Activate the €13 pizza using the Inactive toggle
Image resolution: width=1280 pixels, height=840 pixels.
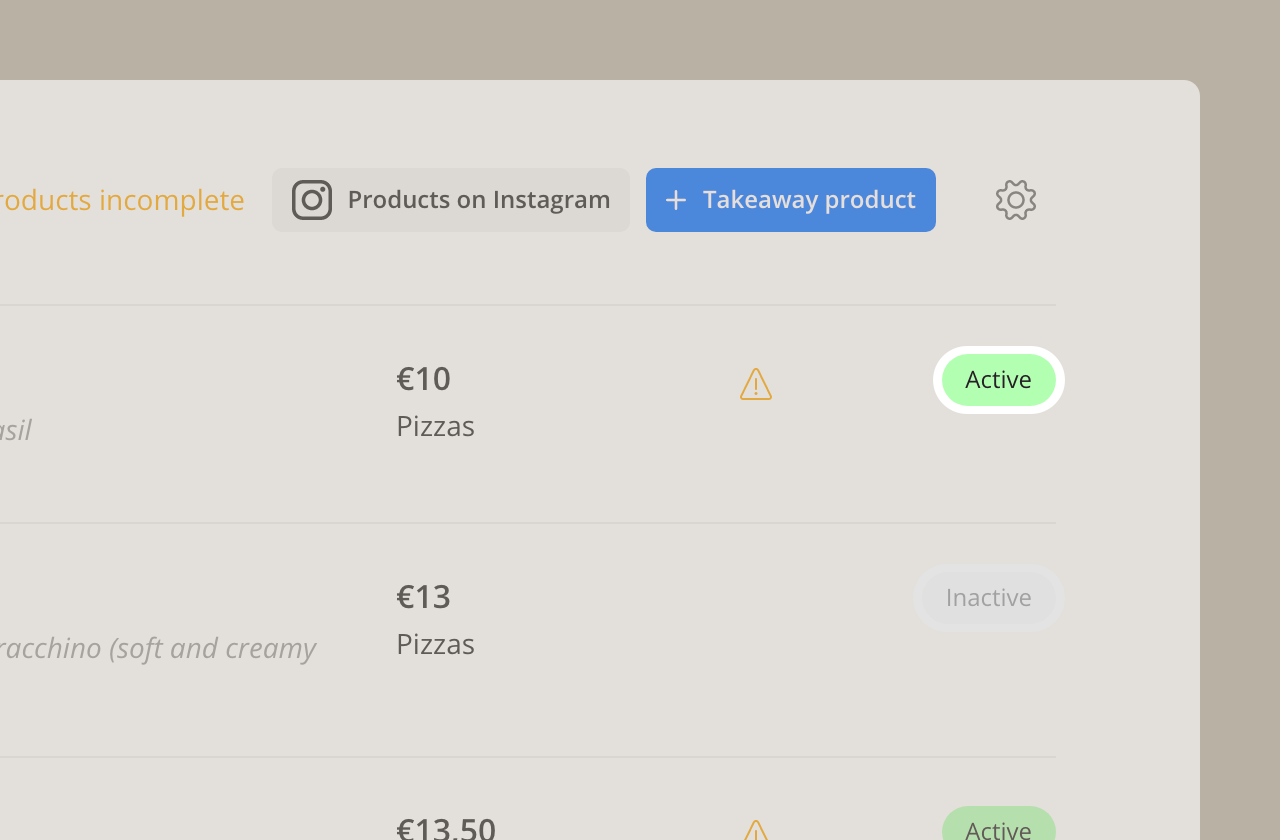coord(988,598)
